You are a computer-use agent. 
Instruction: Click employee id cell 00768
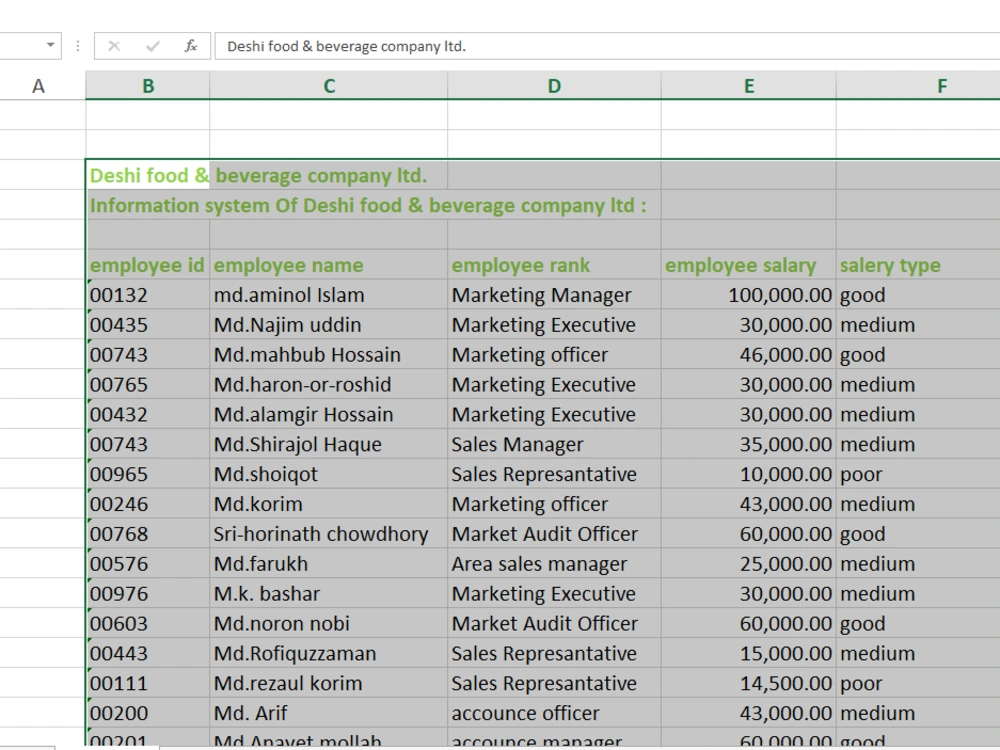point(148,534)
